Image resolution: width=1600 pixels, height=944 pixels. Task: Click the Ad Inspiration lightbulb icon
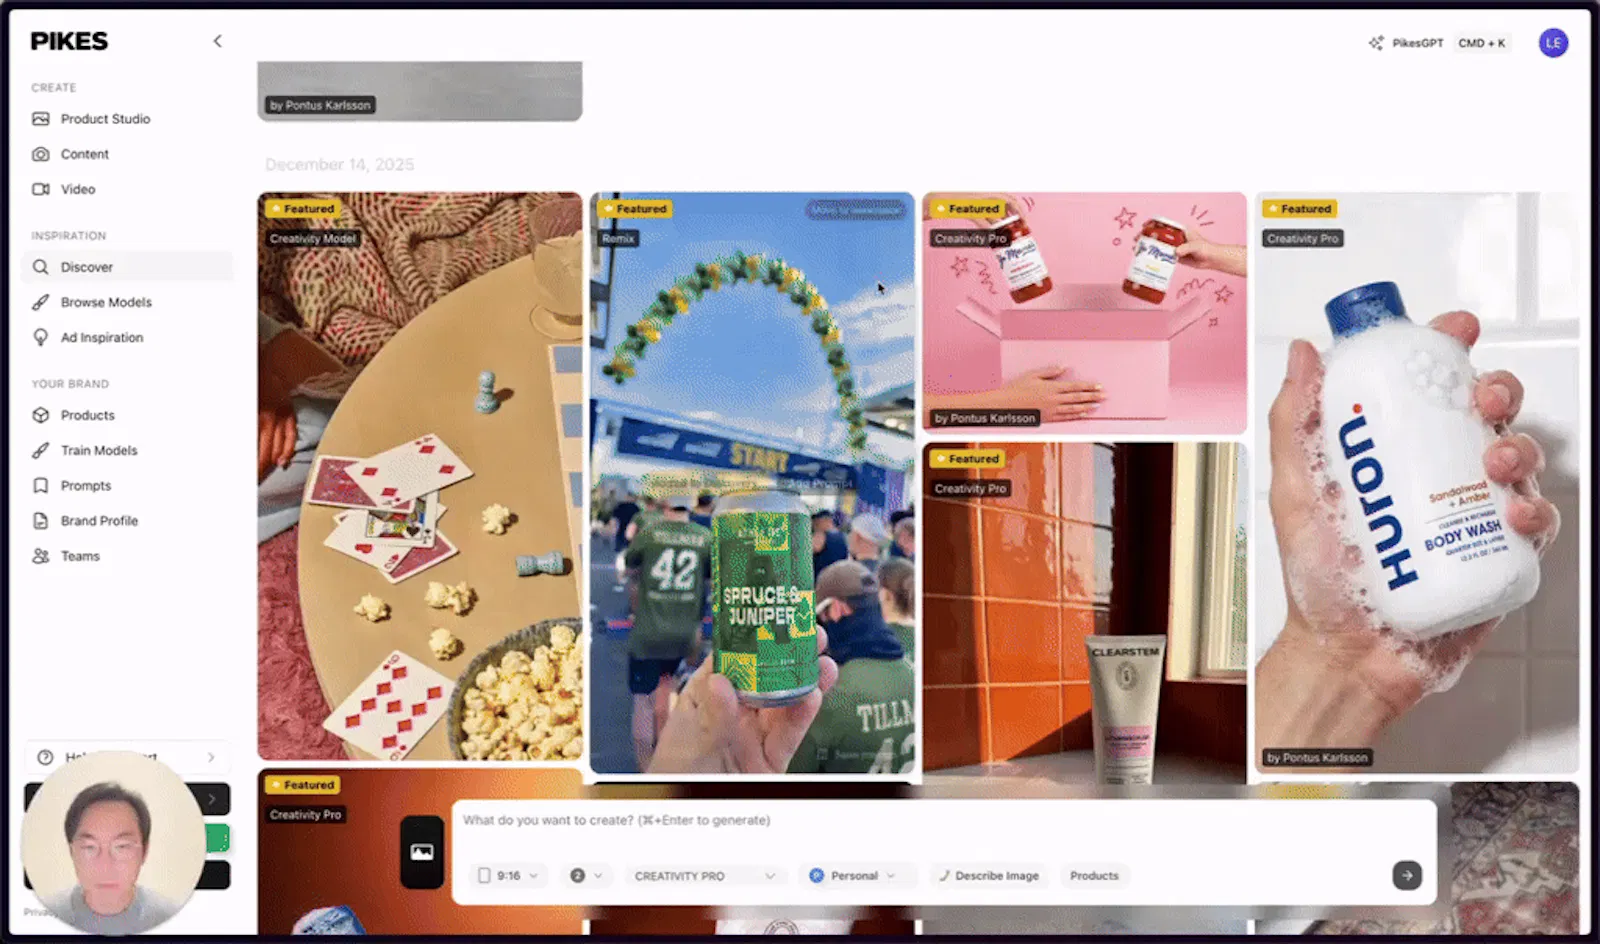[41, 337]
